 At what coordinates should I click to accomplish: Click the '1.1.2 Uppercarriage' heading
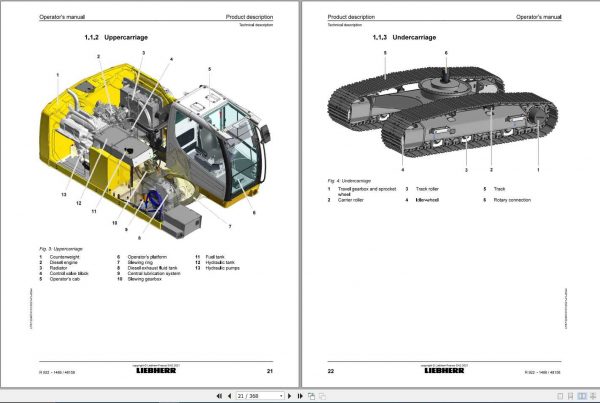pos(116,38)
